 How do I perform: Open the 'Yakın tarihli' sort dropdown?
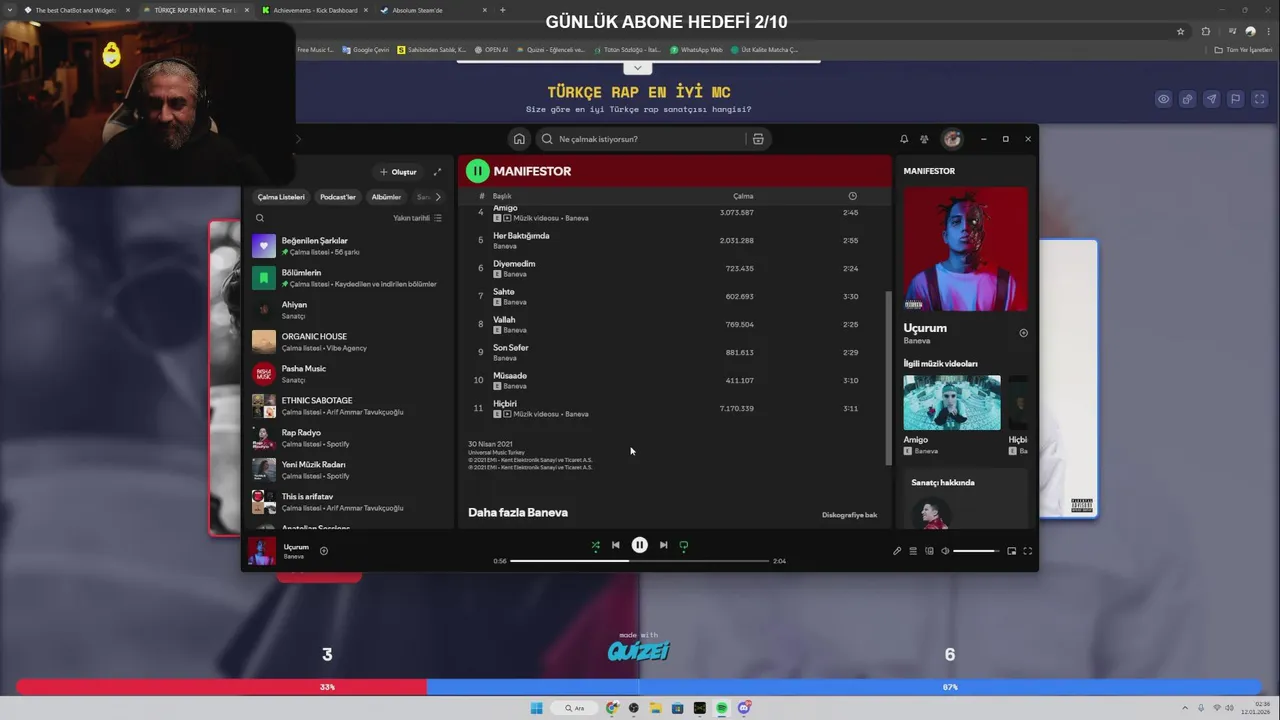[417, 218]
